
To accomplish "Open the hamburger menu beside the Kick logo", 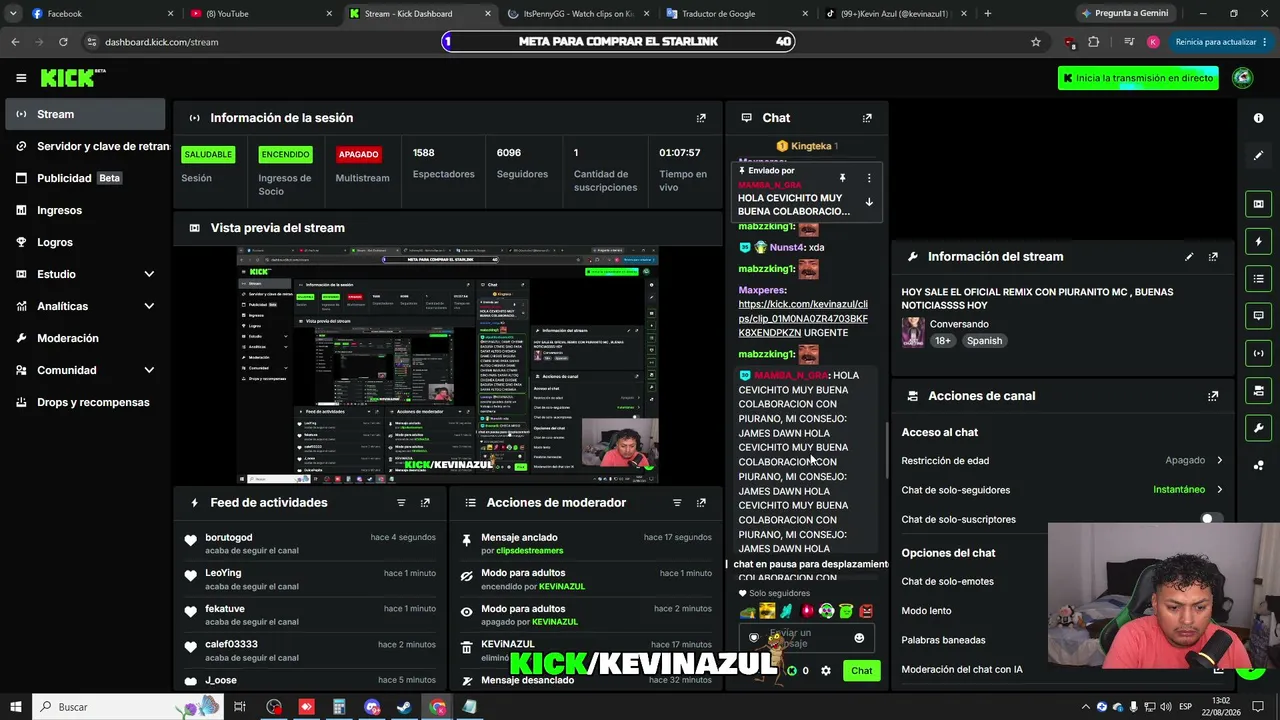I will point(21,78).
